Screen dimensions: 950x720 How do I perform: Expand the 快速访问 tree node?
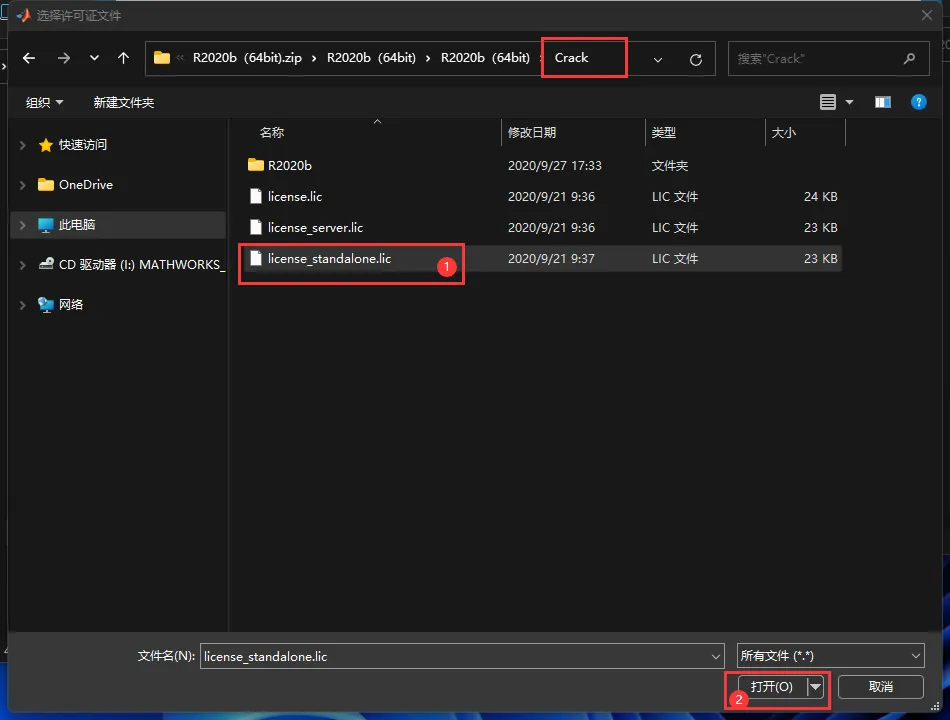point(22,145)
